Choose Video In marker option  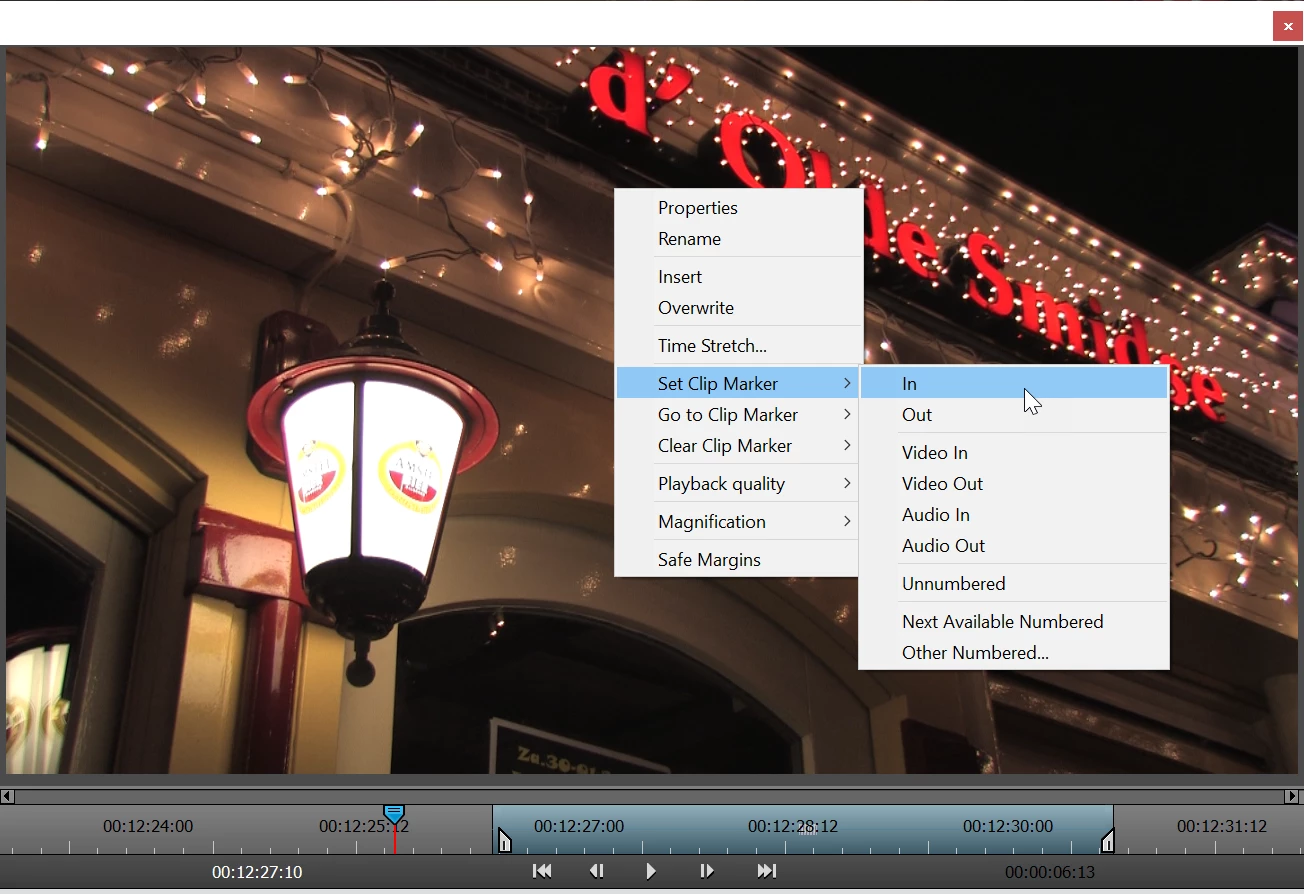point(1014,453)
